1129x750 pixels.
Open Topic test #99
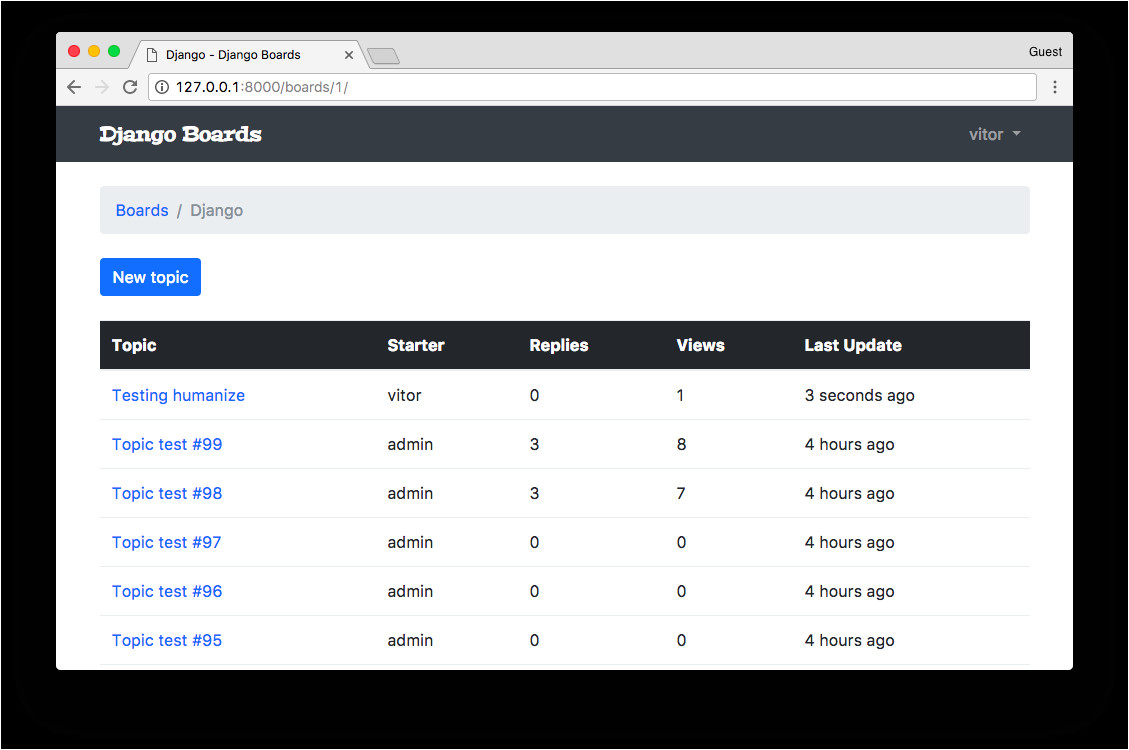(166, 444)
